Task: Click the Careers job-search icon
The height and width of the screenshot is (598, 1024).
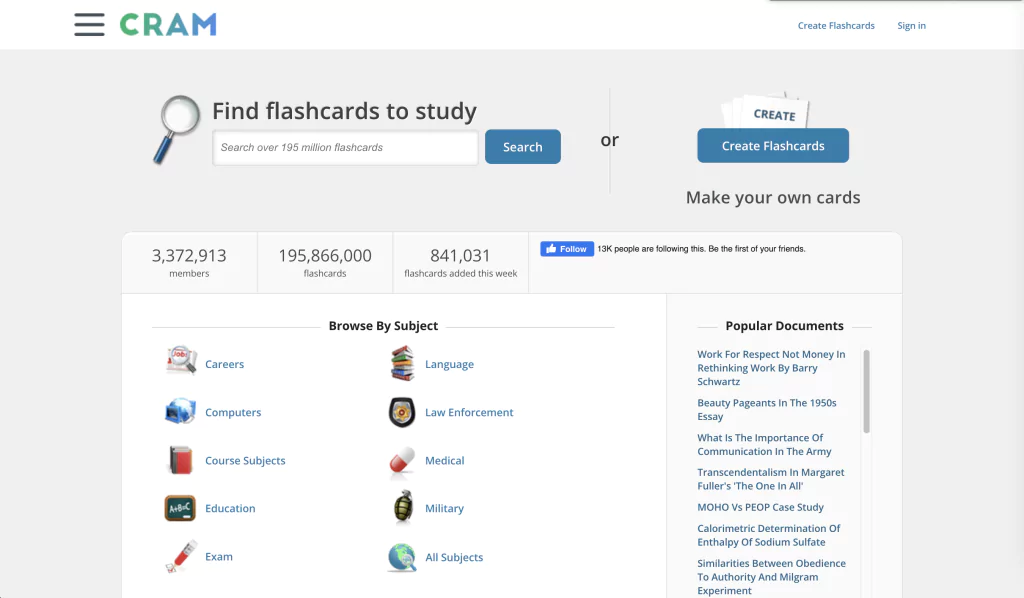Action: tap(181, 360)
